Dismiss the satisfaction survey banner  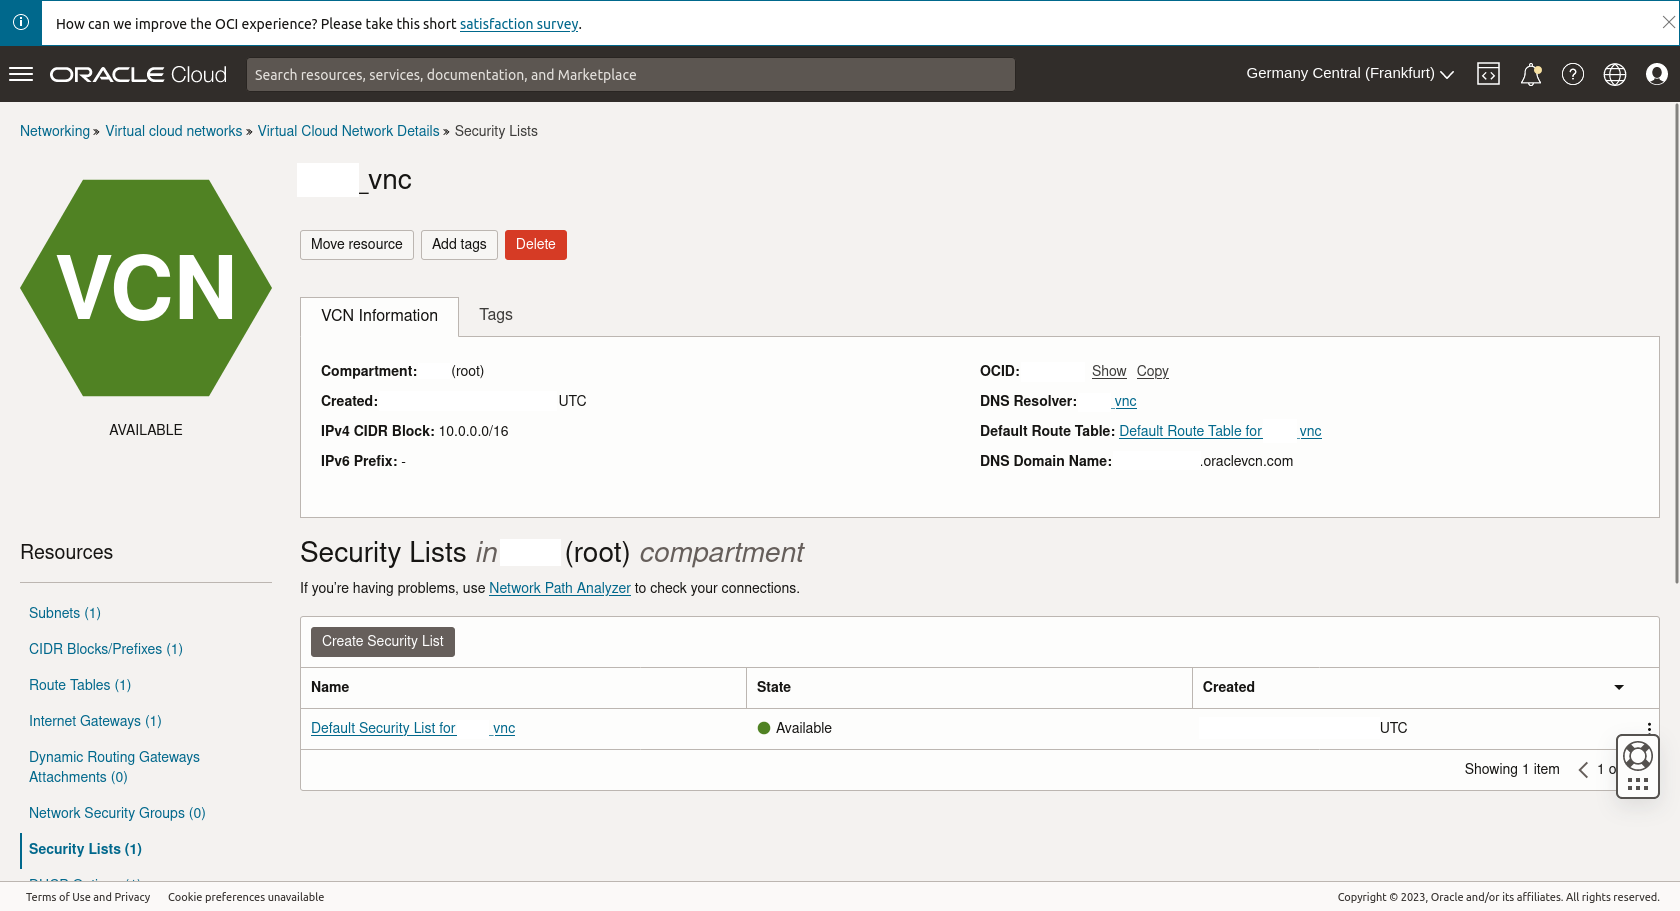(1668, 22)
